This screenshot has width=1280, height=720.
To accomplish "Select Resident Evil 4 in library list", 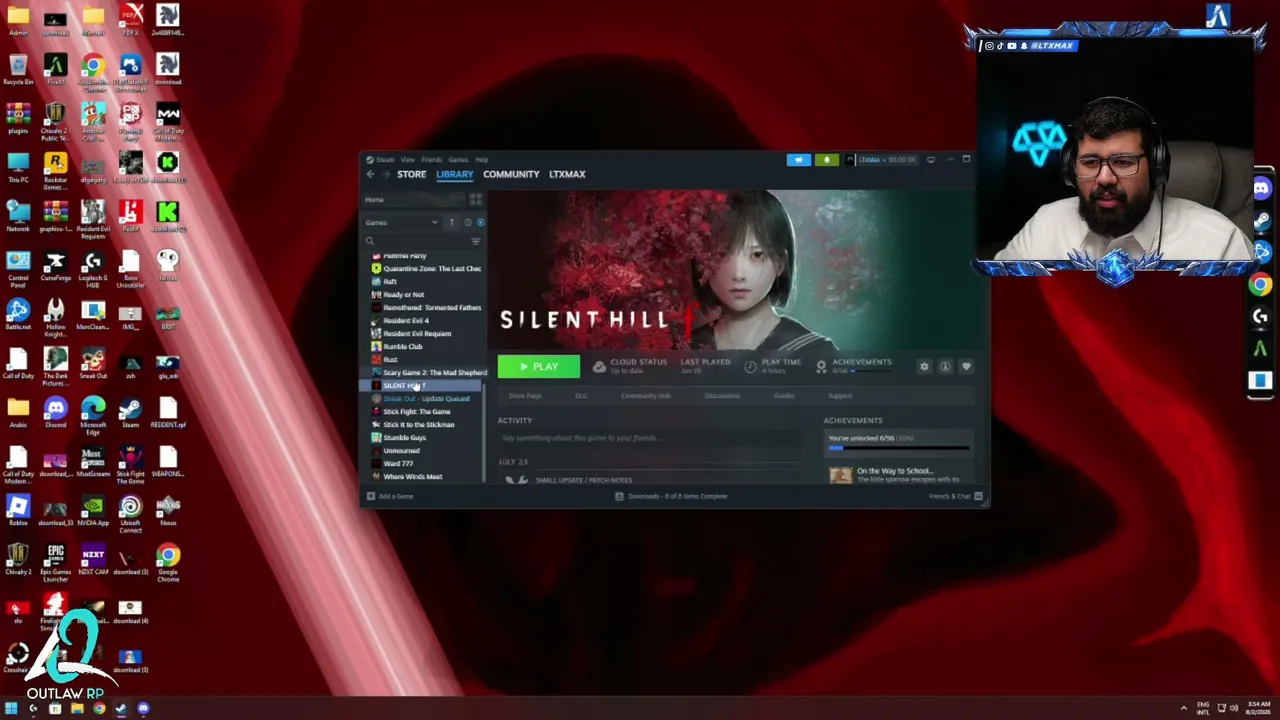I will (x=406, y=321).
